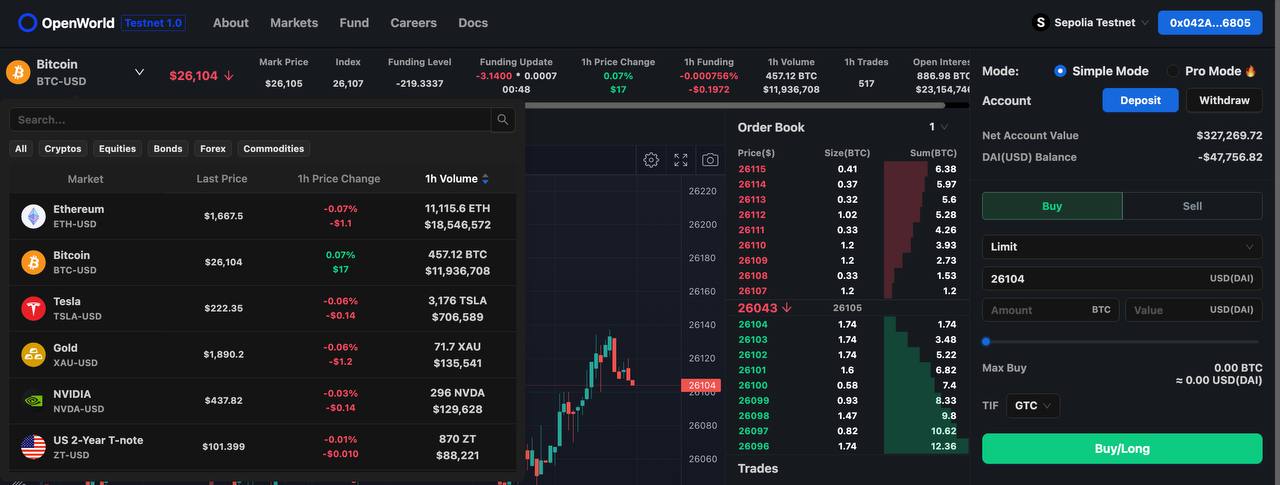Click the Bitcoin coin icon in header
Screen dimensions: 1280x485
[x=18, y=72]
